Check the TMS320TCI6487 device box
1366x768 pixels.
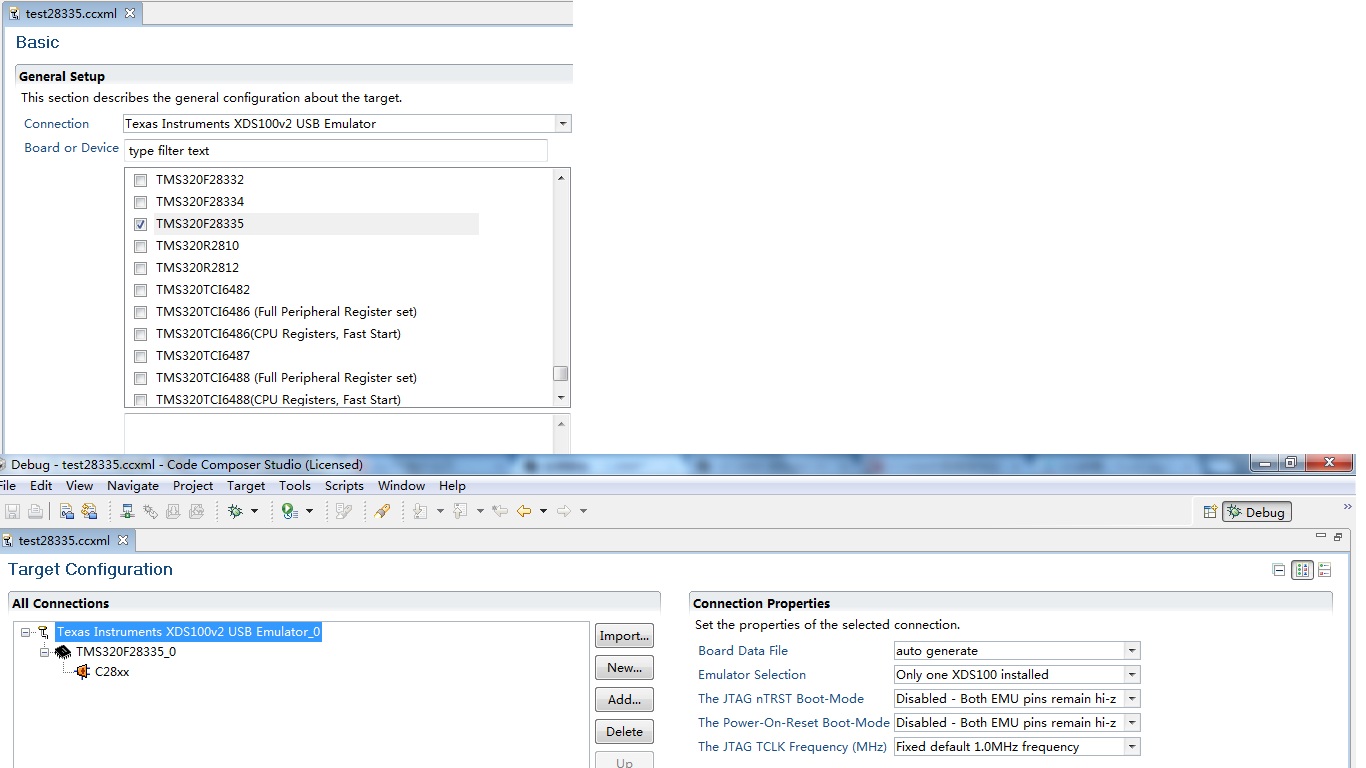point(140,356)
